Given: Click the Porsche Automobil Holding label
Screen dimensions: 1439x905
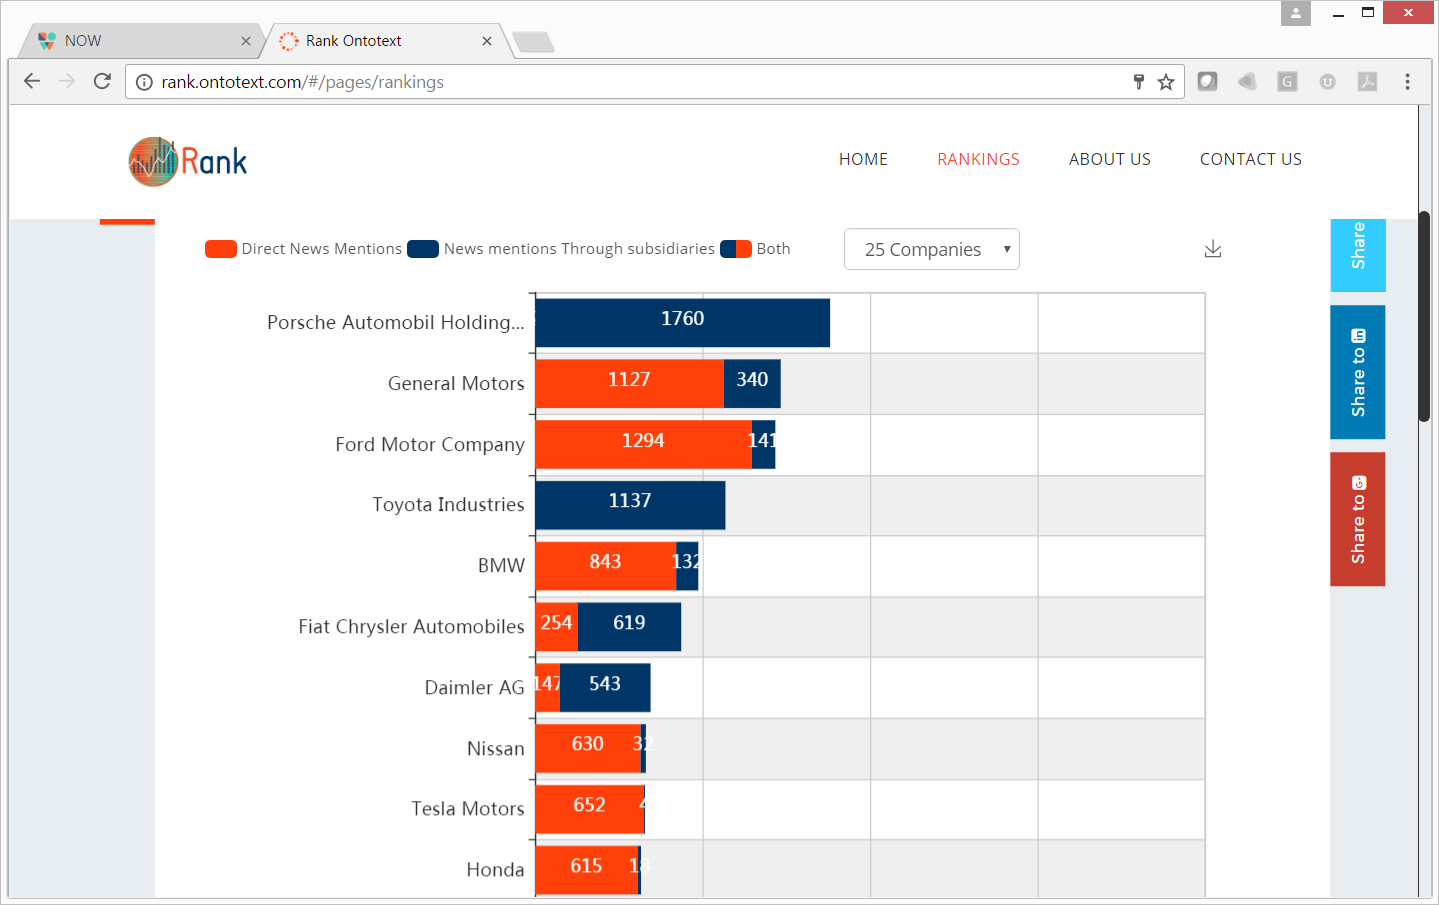Looking at the screenshot, I should (x=396, y=323).
